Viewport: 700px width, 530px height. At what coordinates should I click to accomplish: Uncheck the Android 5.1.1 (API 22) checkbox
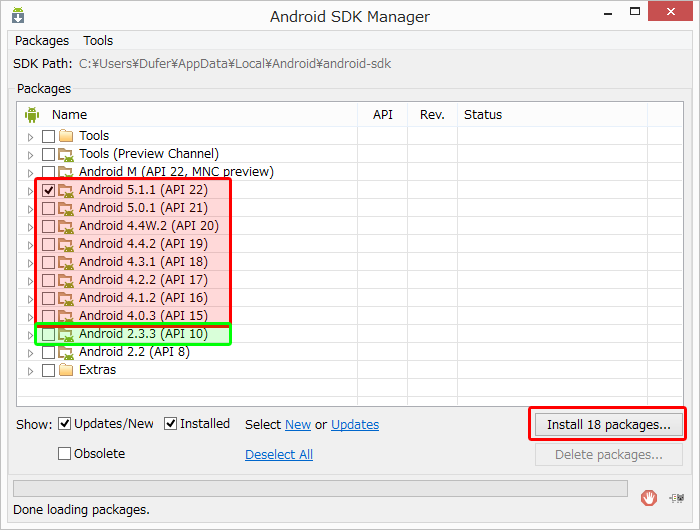point(48,191)
